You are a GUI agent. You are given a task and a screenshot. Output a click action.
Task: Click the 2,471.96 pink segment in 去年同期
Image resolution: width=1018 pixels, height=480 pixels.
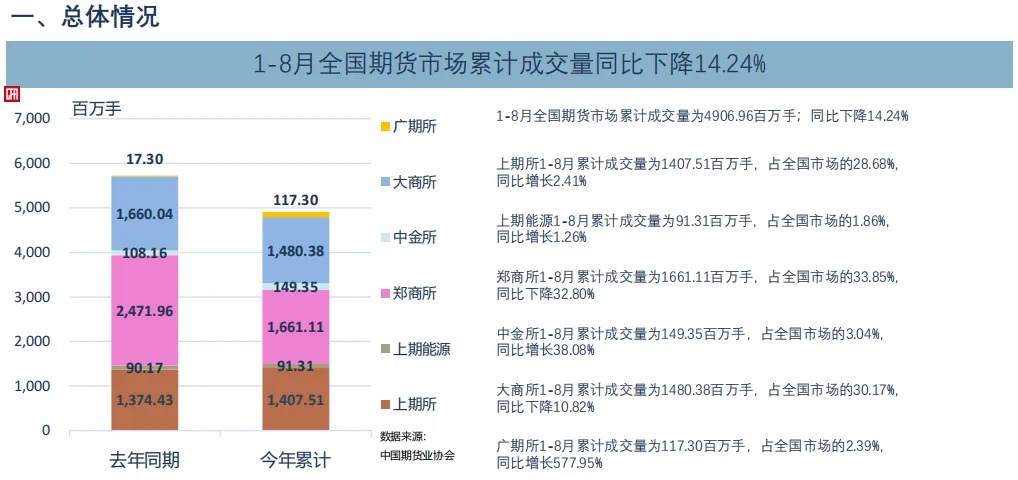pyautogui.click(x=145, y=310)
